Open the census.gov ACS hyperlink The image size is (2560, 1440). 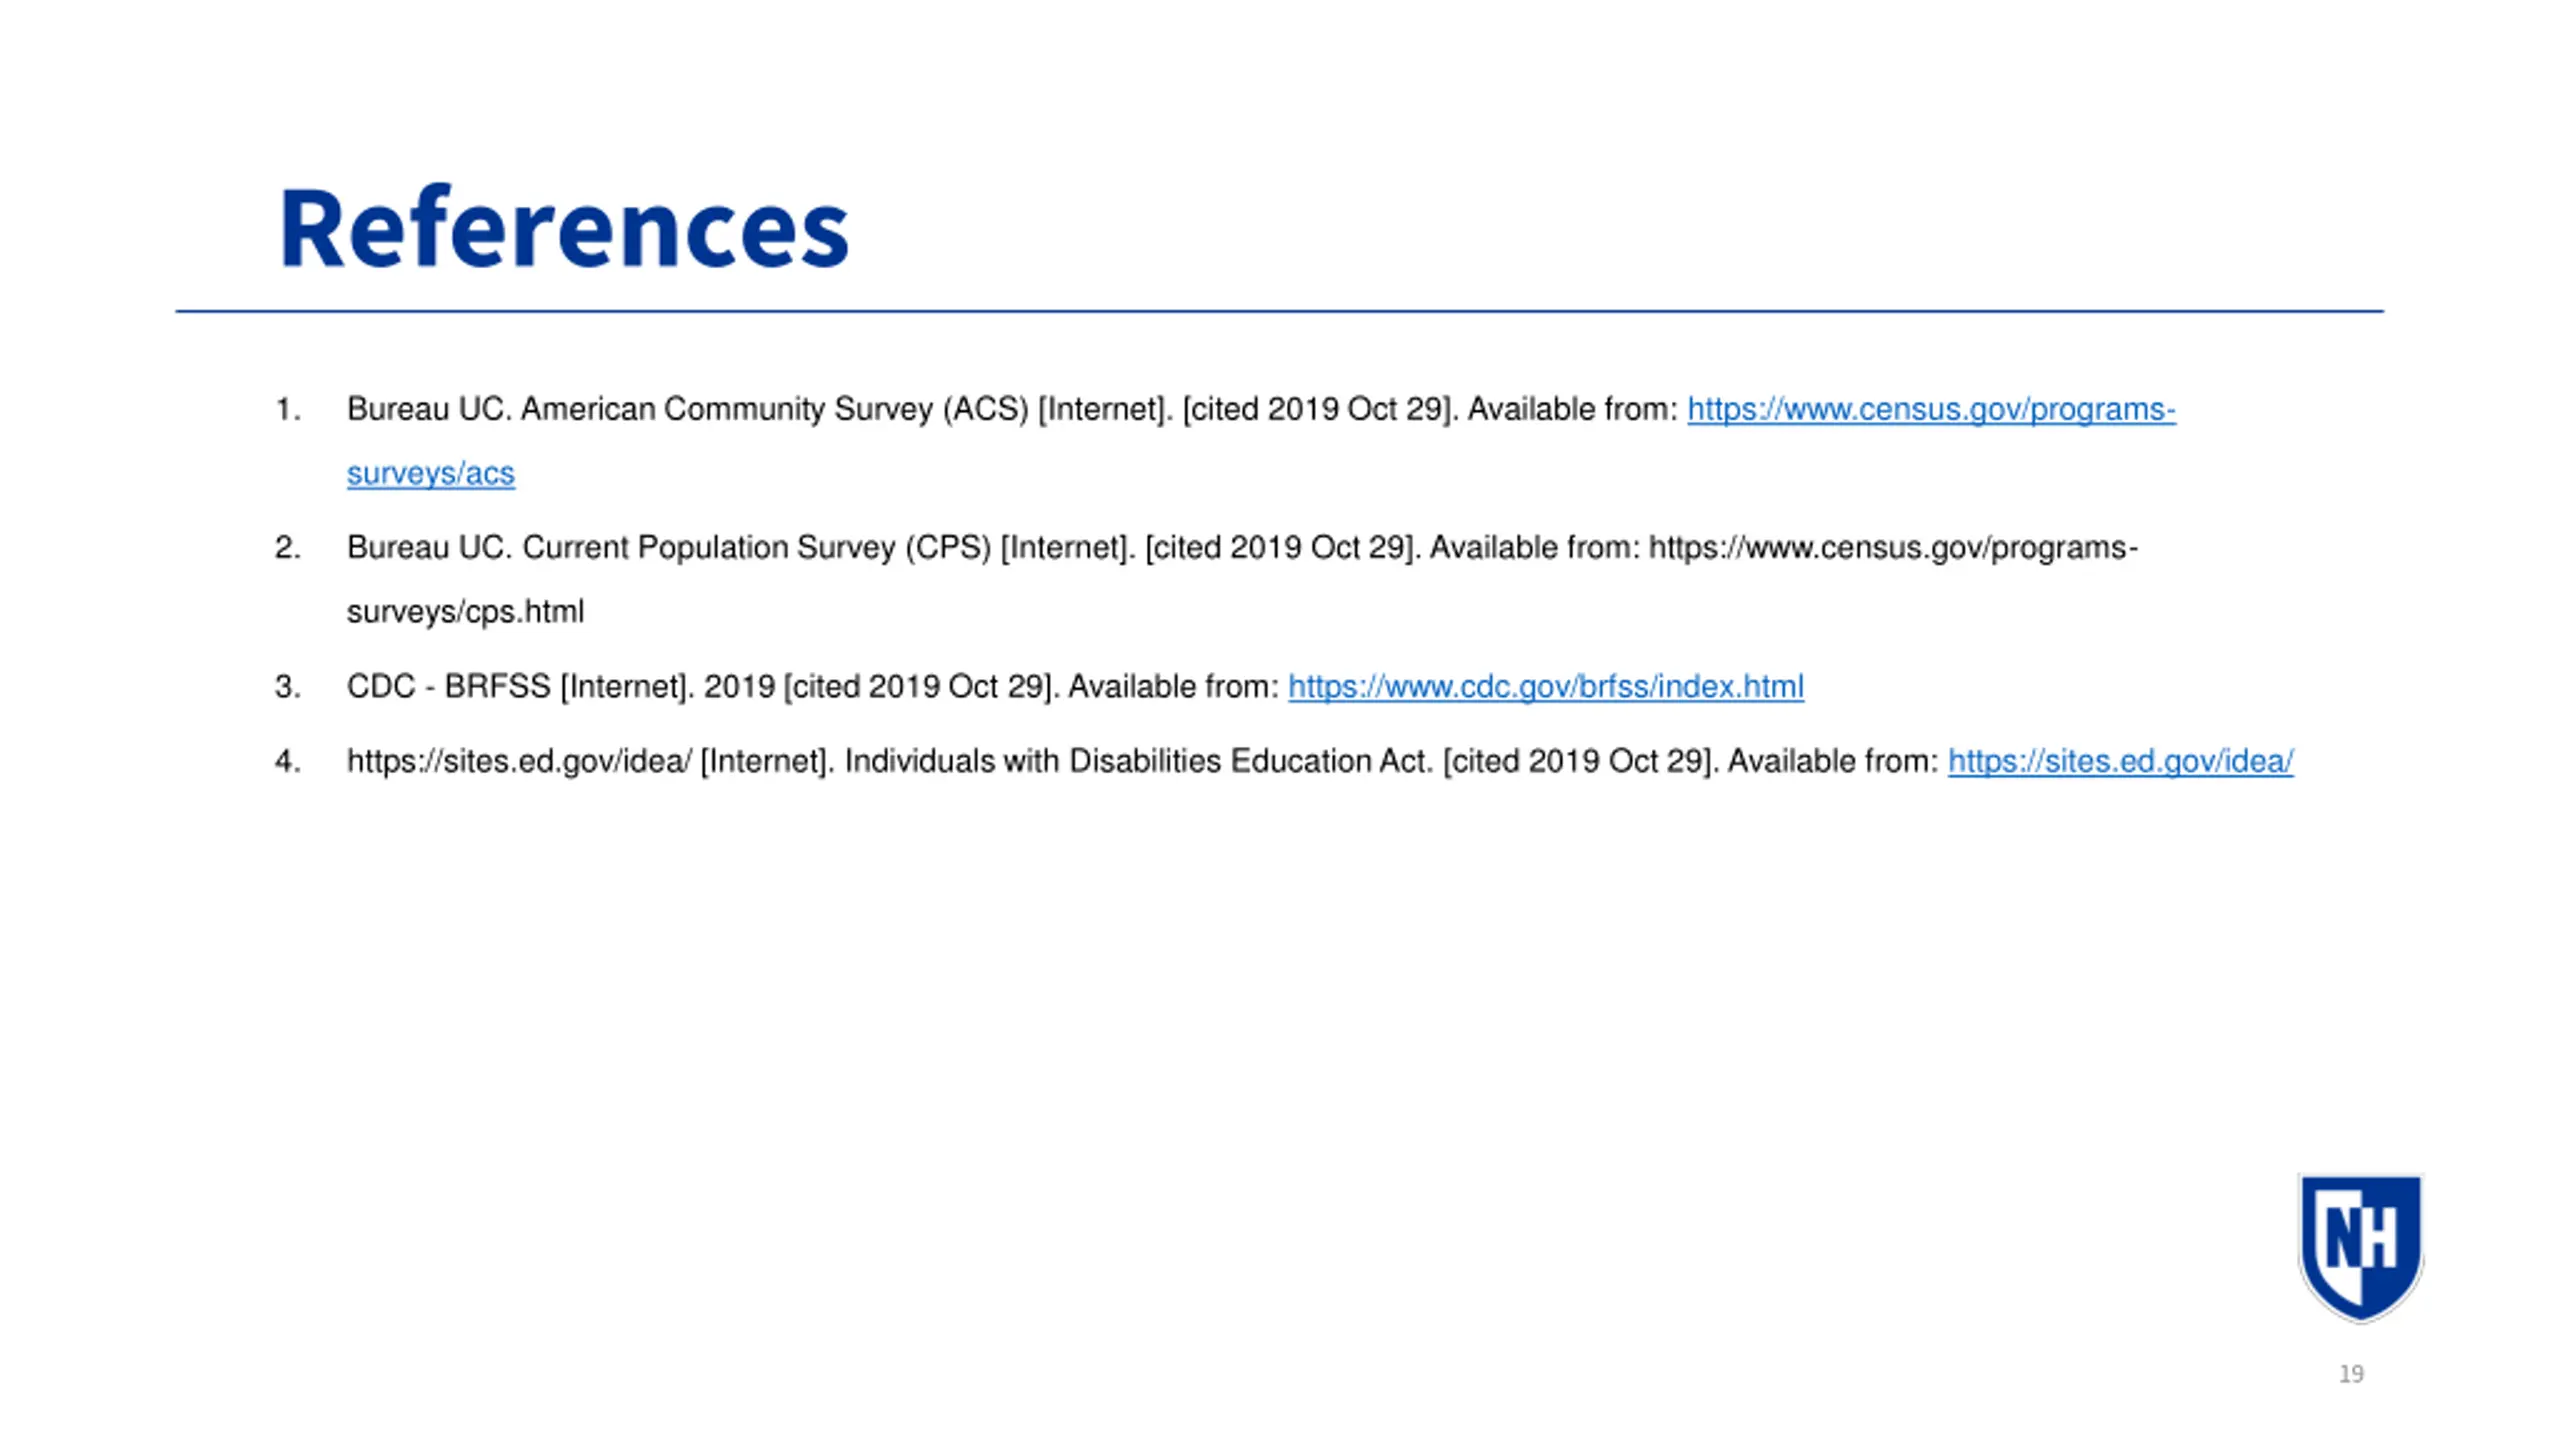[x=1930, y=409]
